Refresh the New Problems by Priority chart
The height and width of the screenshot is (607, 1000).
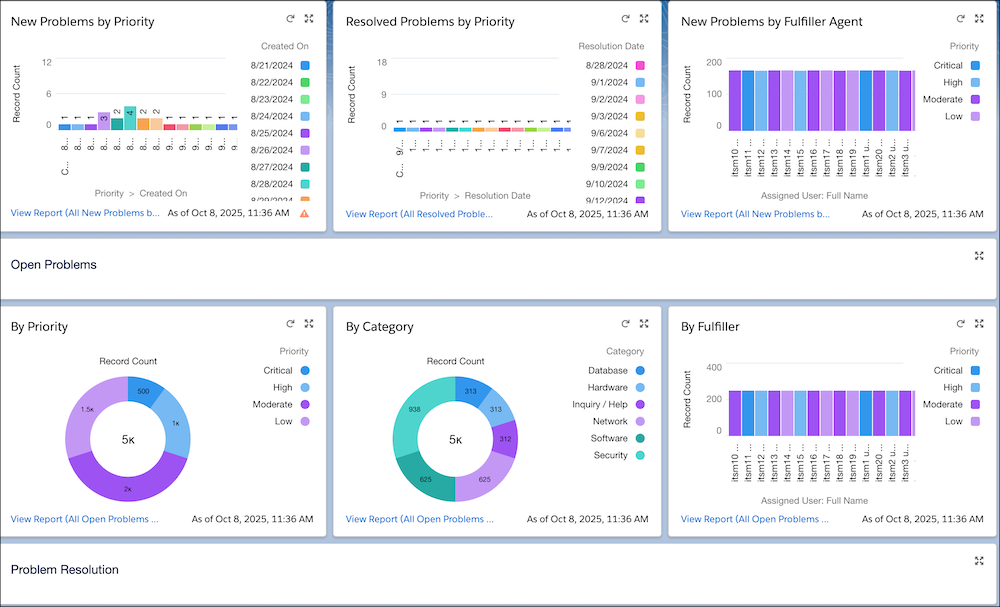(x=290, y=19)
